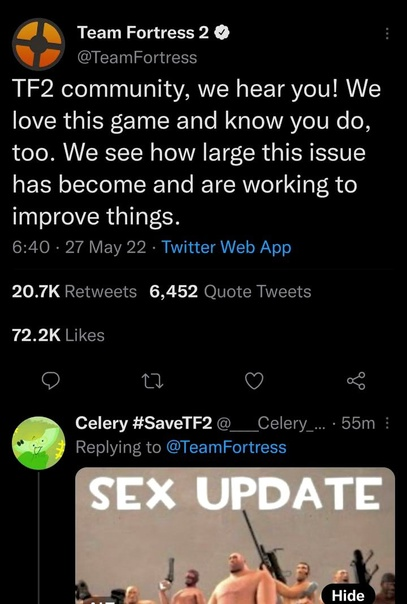The width and height of the screenshot is (407, 604).
Task: Open the Twitter Web App source link
Action: [x=226, y=247]
